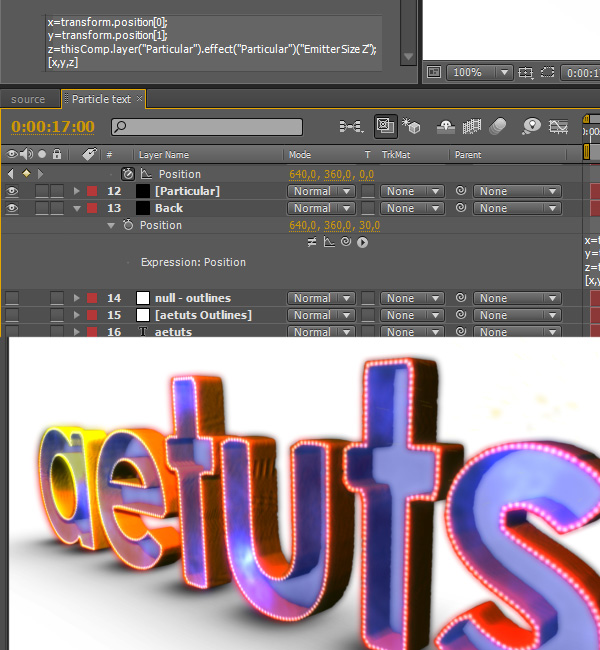The height and width of the screenshot is (650, 600).
Task: Collapse the Back layer properties
Action: tap(77, 208)
